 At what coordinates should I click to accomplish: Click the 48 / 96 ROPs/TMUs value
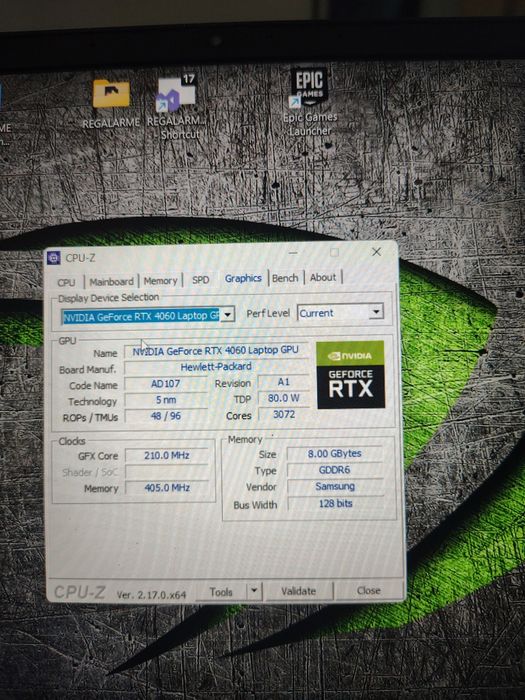pyautogui.click(x=166, y=416)
